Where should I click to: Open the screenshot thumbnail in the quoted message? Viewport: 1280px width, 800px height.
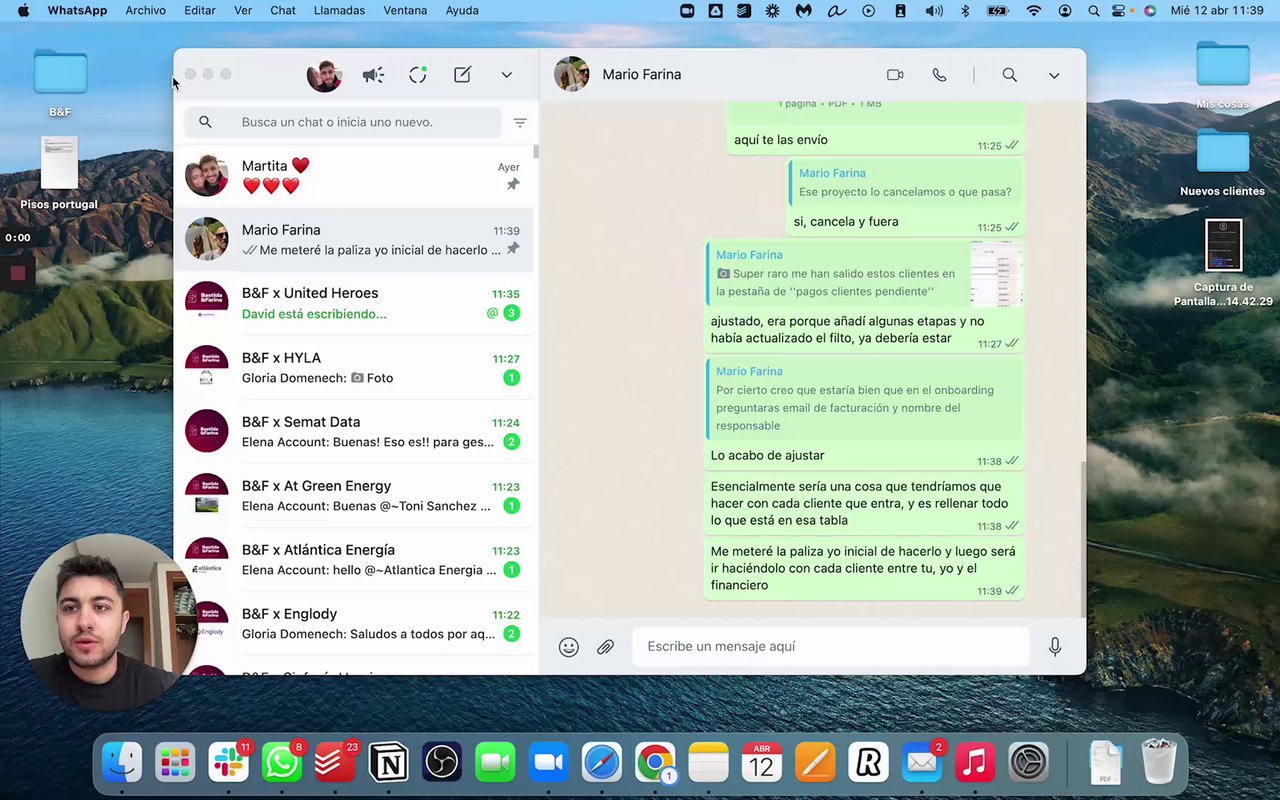pyautogui.click(x=996, y=274)
